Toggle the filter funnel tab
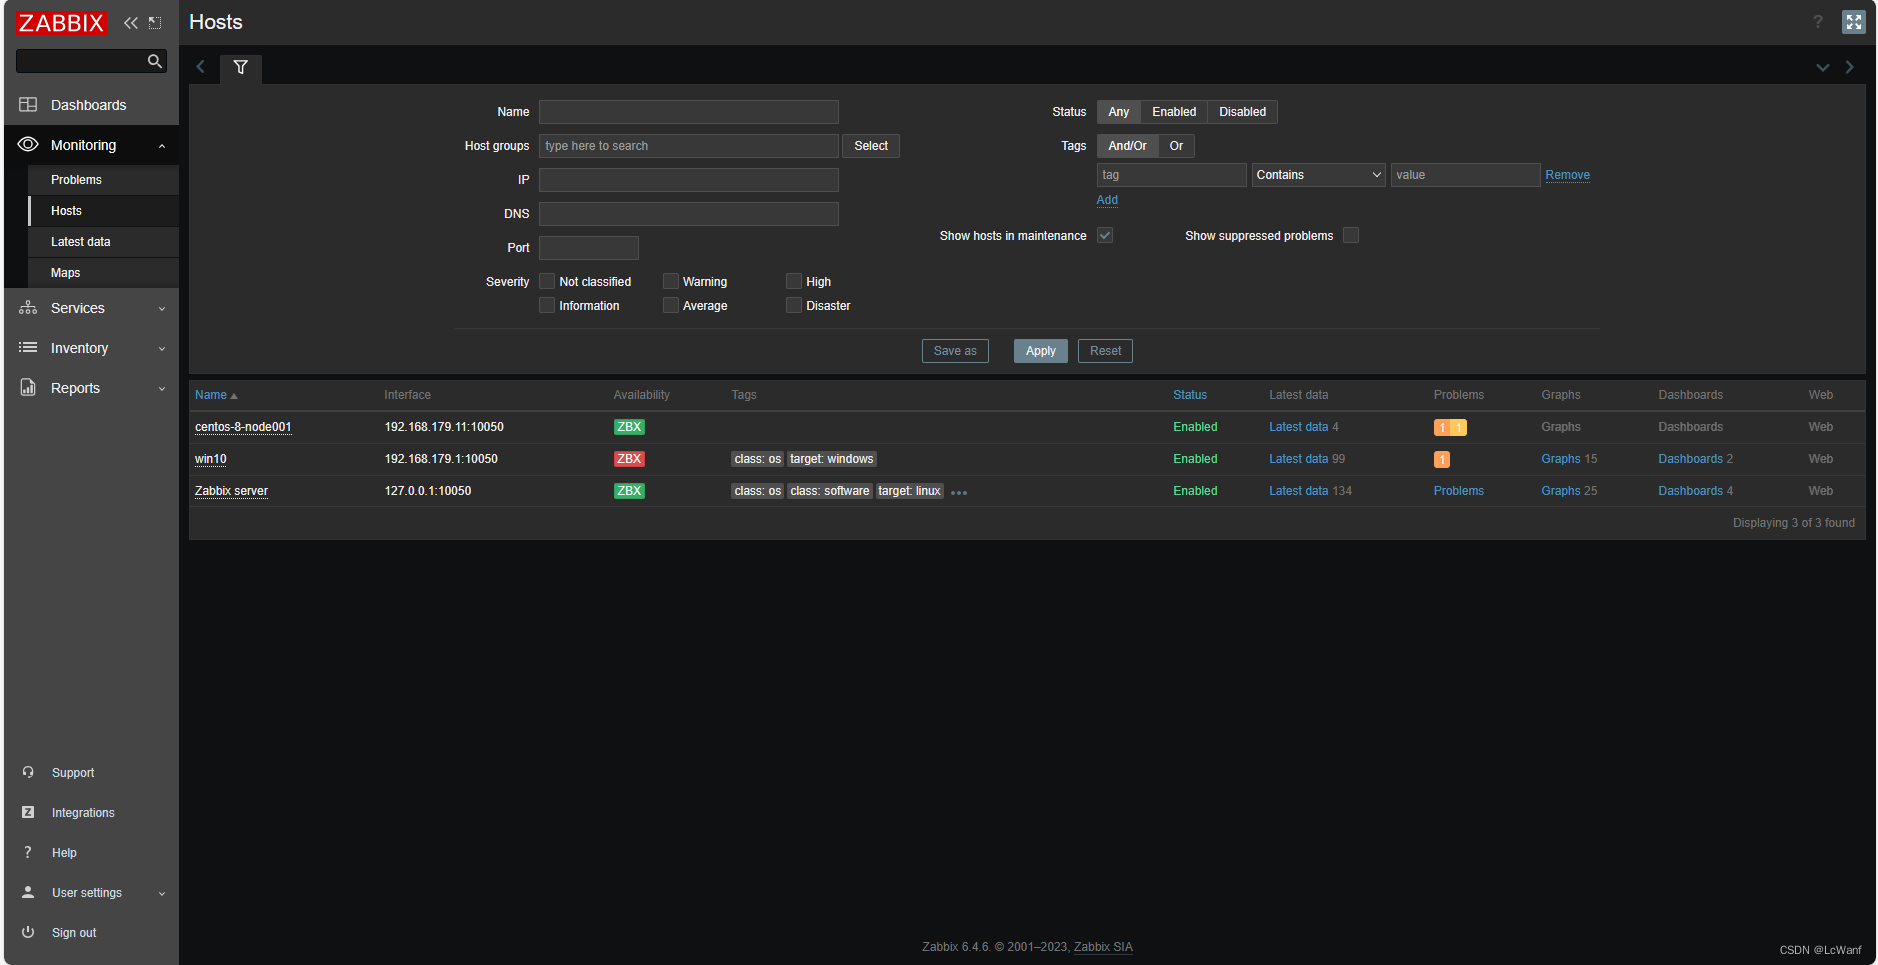 (241, 68)
